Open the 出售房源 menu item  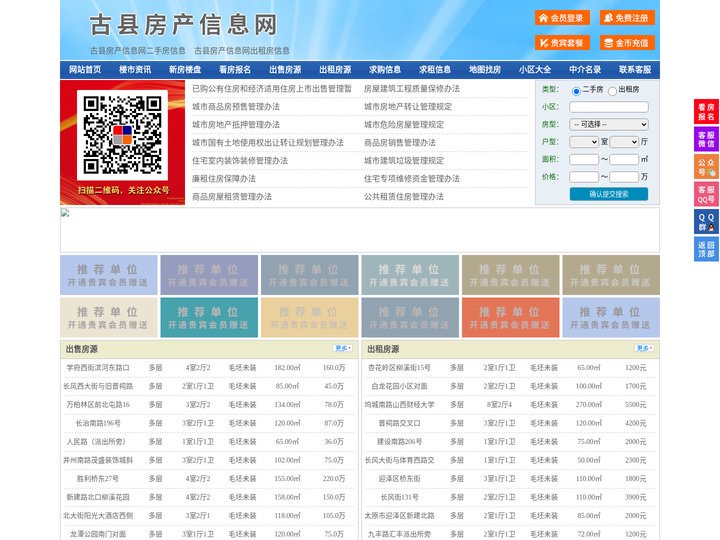[x=285, y=70]
